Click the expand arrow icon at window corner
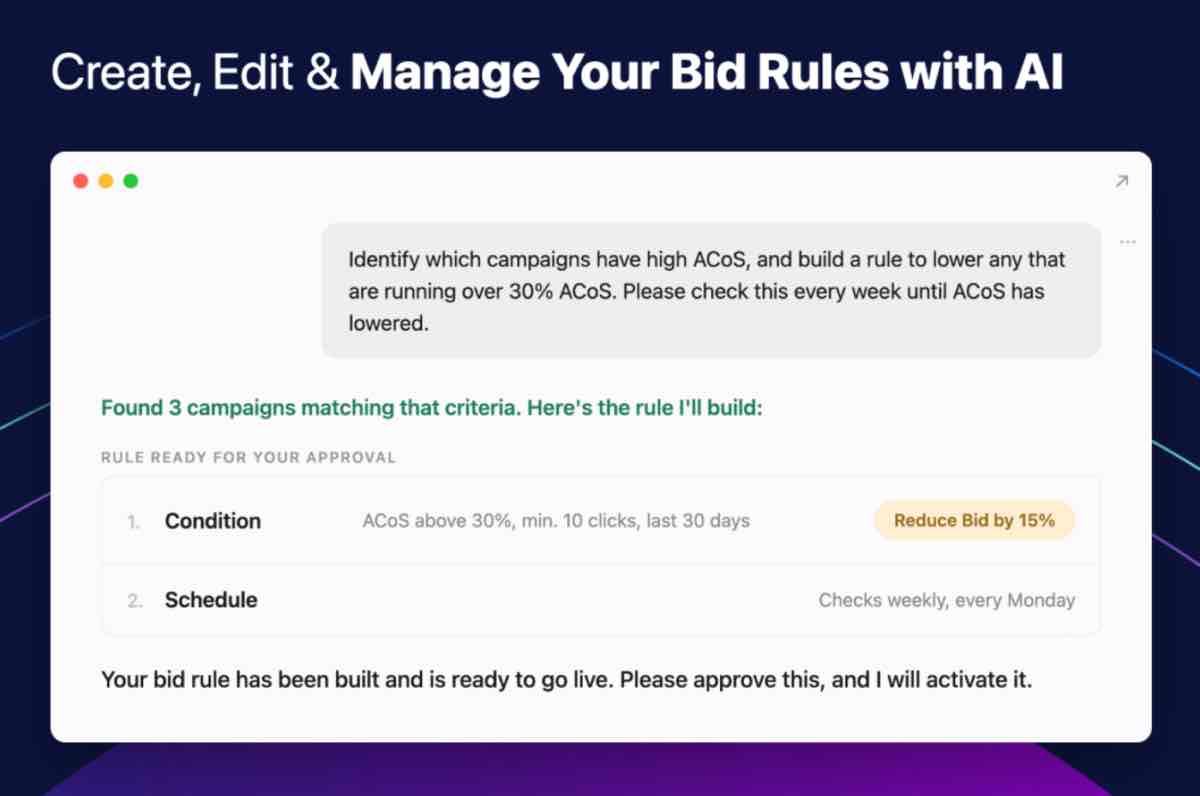The image size is (1200, 796). 1121,181
